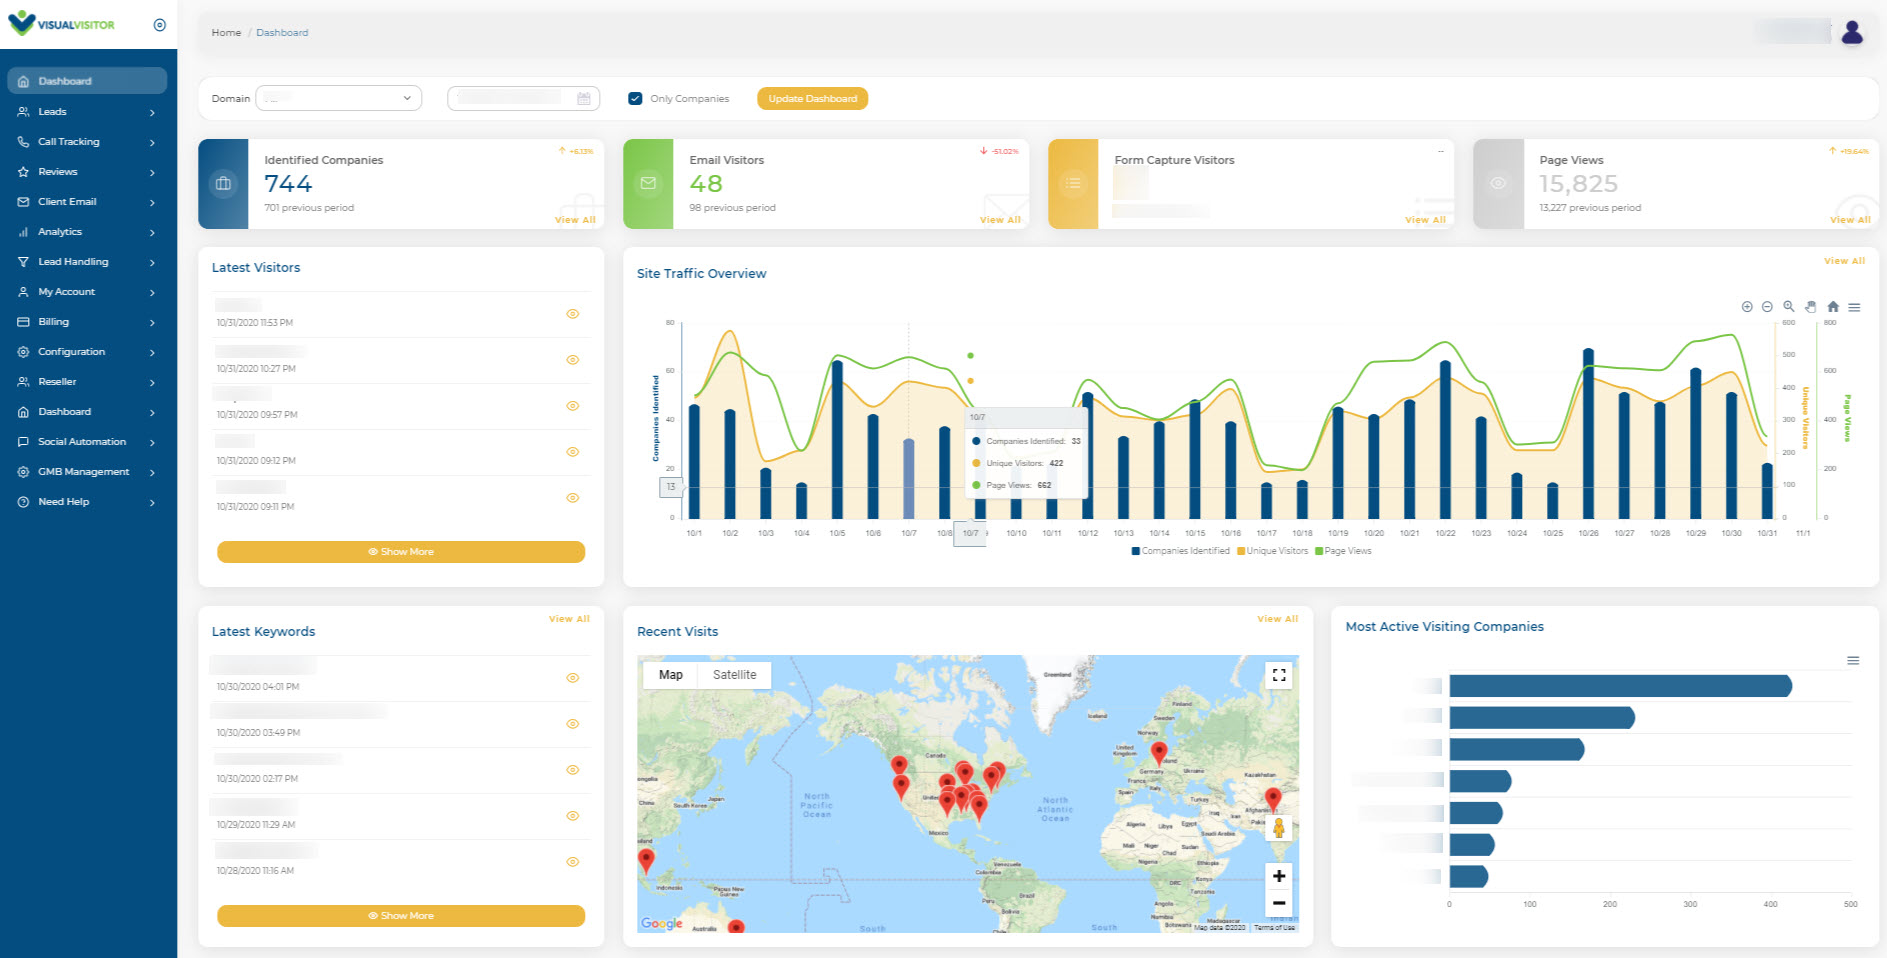Activate the pan tool on the traffic chart
The width and height of the screenshot is (1887, 958).
(1810, 307)
